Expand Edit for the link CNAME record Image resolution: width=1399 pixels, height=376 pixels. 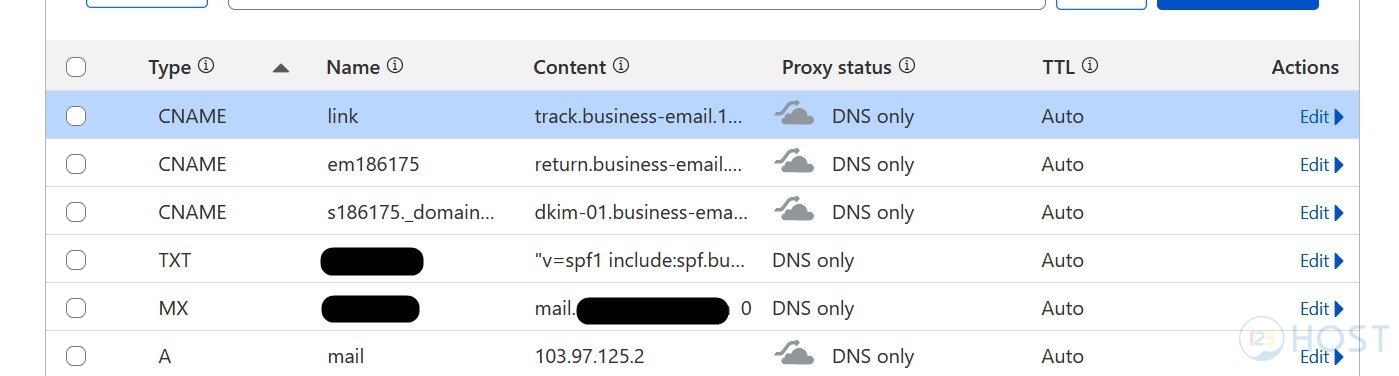(x=1321, y=116)
